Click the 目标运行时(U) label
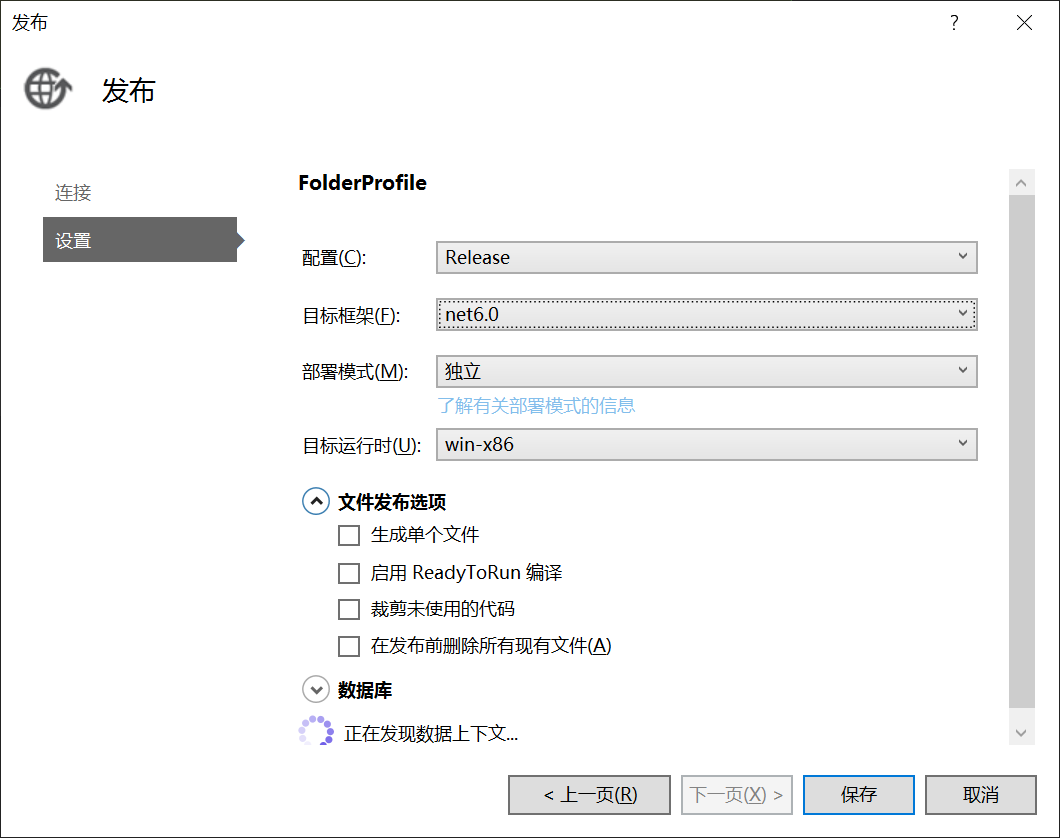Screen dimensions: 1060x838 pyautogui.click(x=362, y=445)
